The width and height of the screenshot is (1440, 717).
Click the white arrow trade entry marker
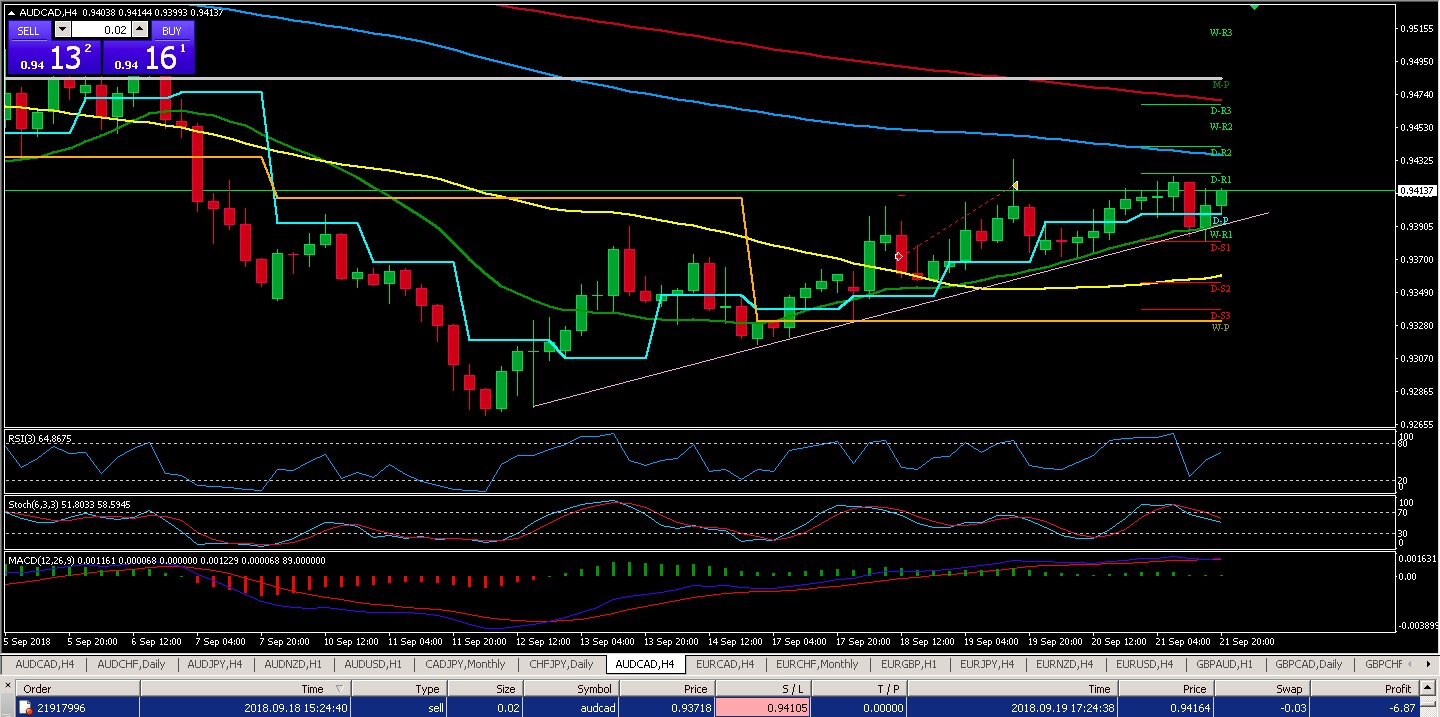click(899, 257)
